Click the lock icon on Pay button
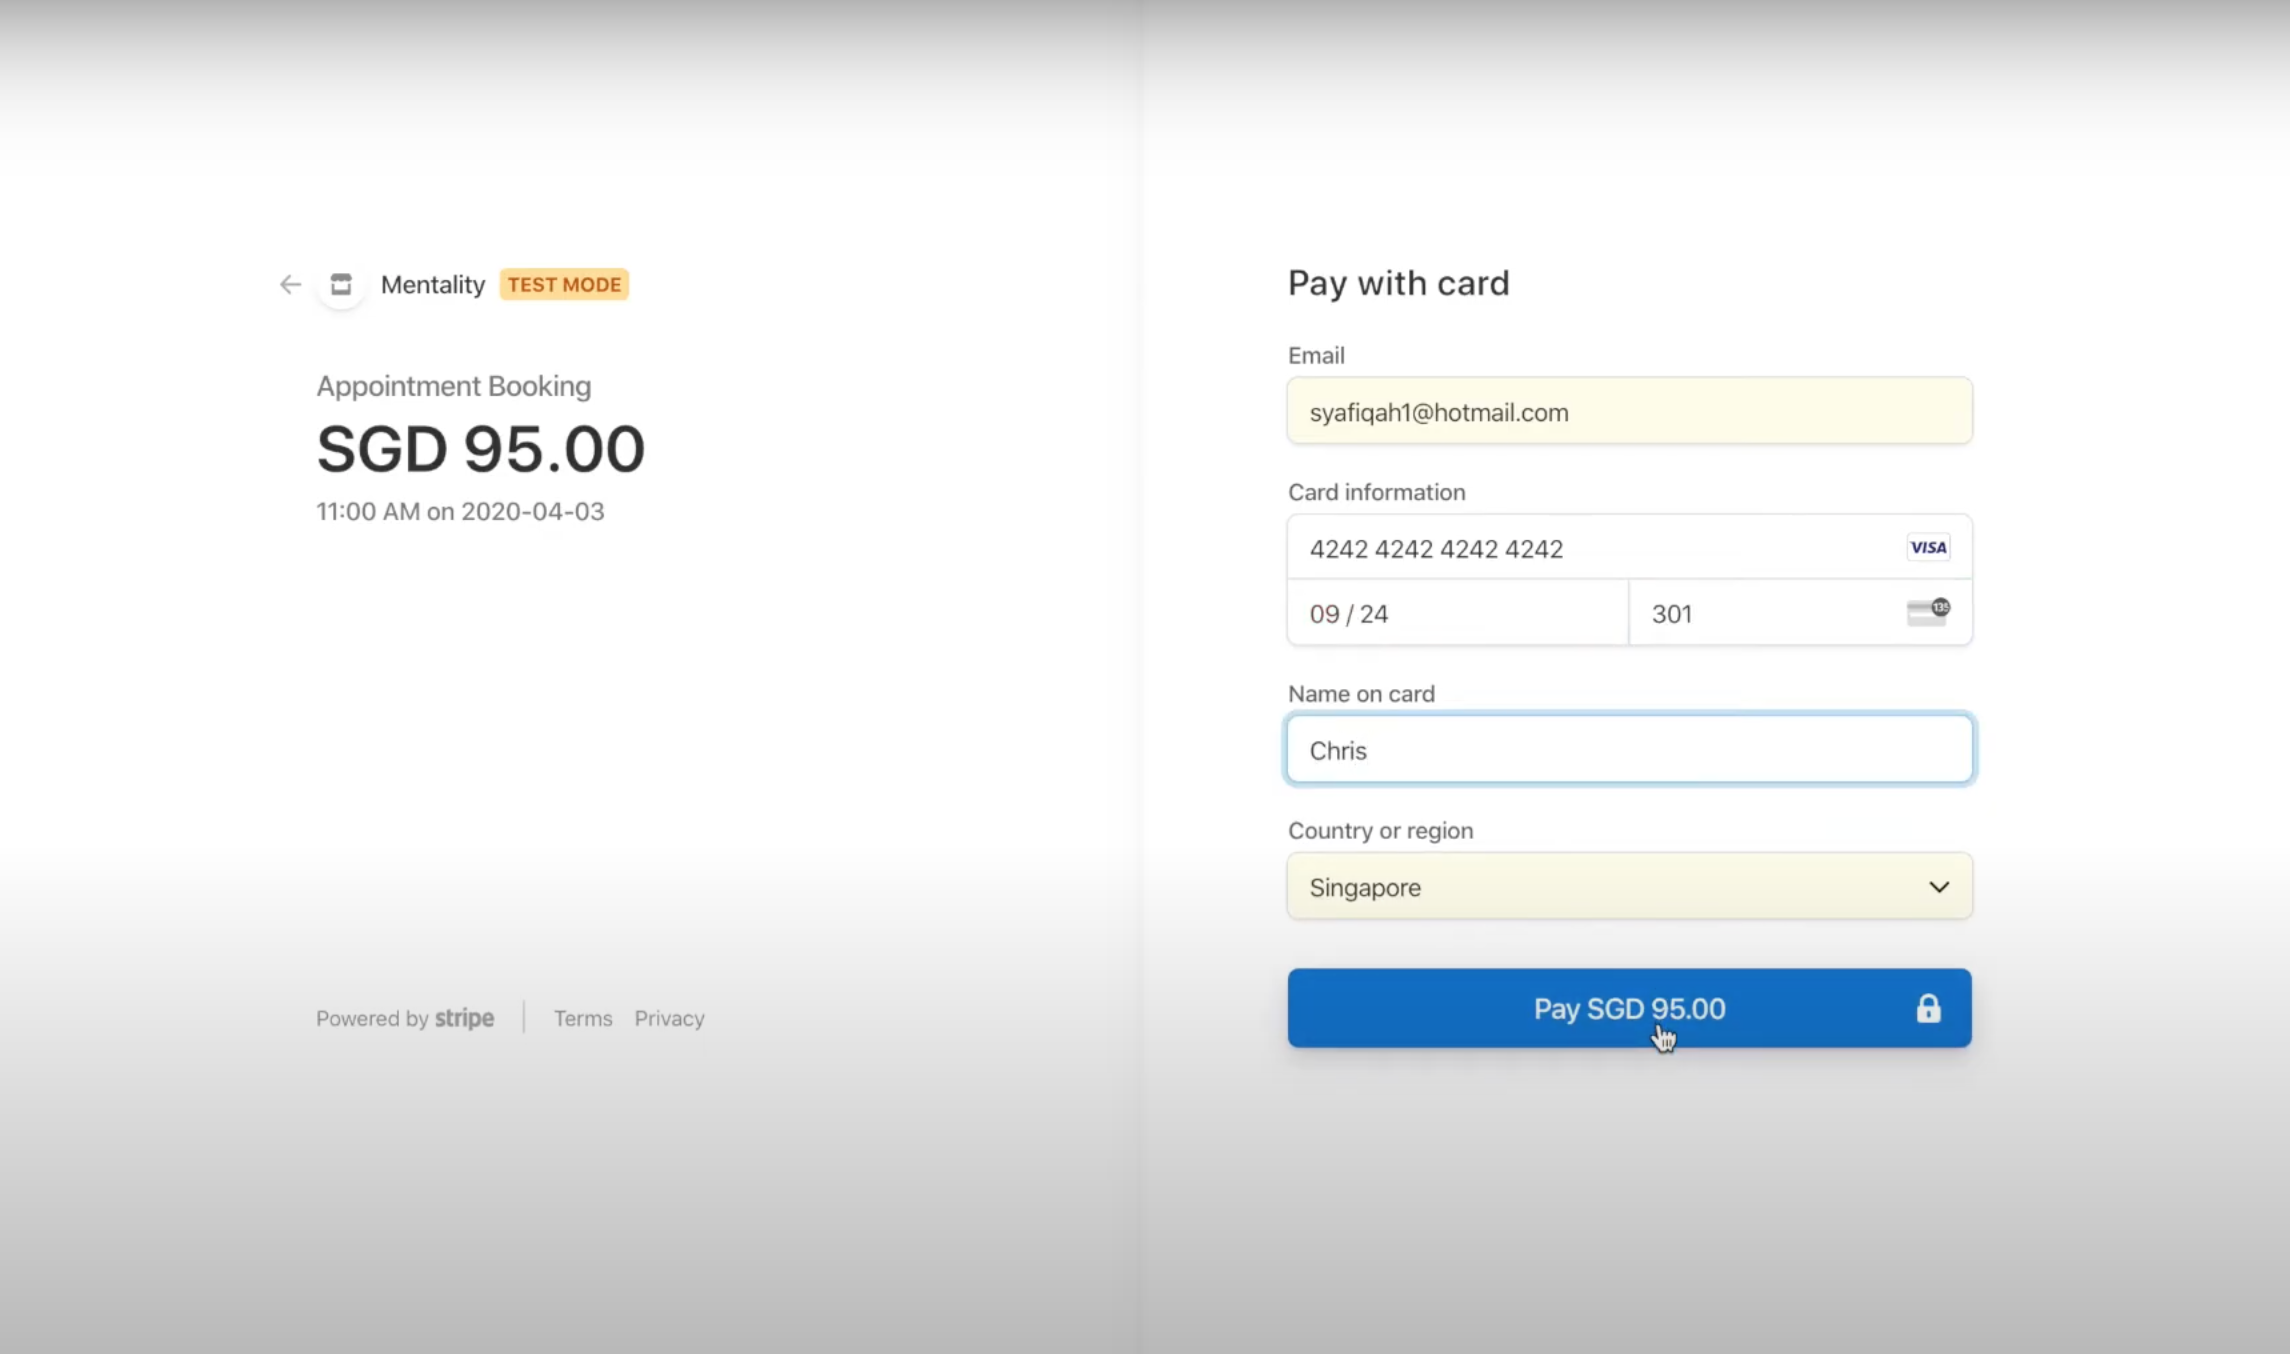The image size is (2290, 1354). pos(1928,1008)
